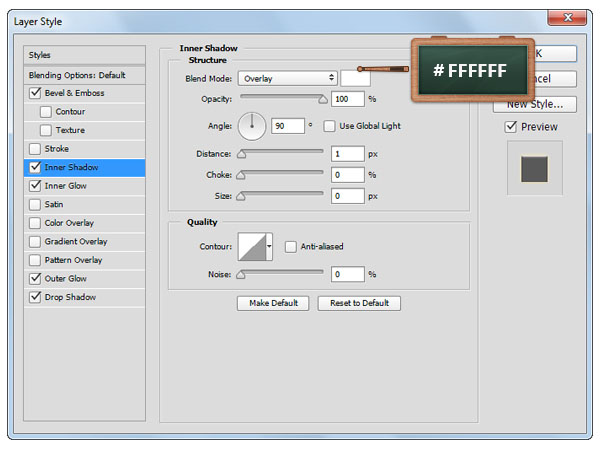Toggle the Preview checkbox
The width and height of the screenshot is (600, 449).
511,127
